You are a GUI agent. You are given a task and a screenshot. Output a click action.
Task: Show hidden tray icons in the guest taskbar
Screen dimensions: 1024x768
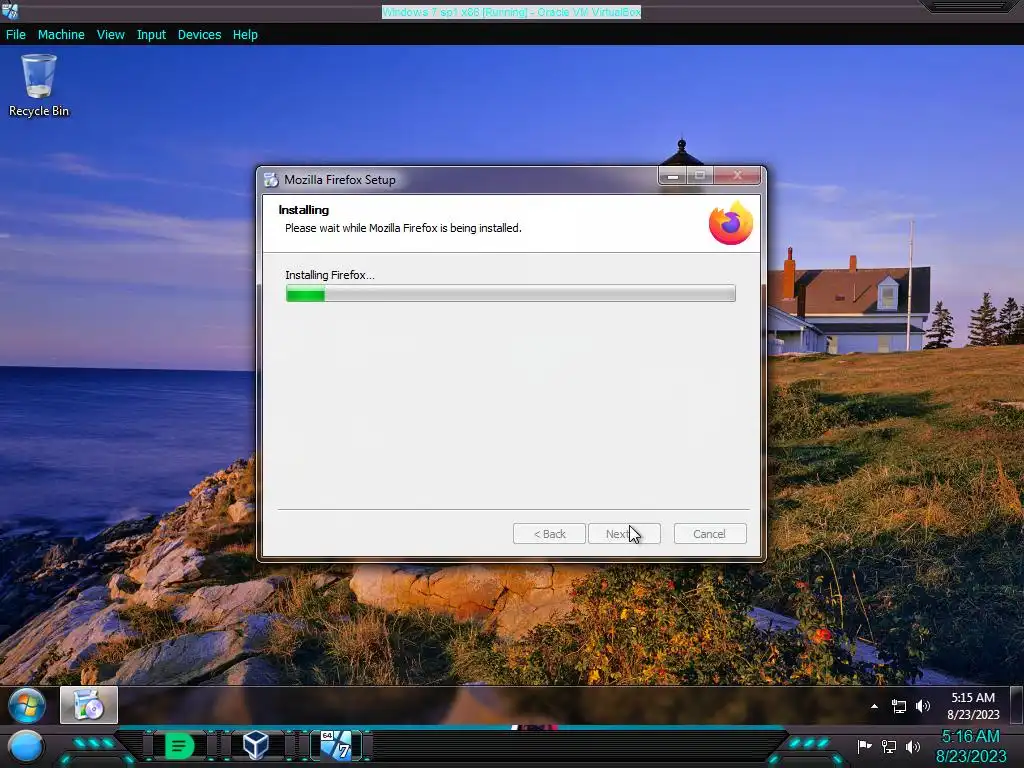[874, 706]
